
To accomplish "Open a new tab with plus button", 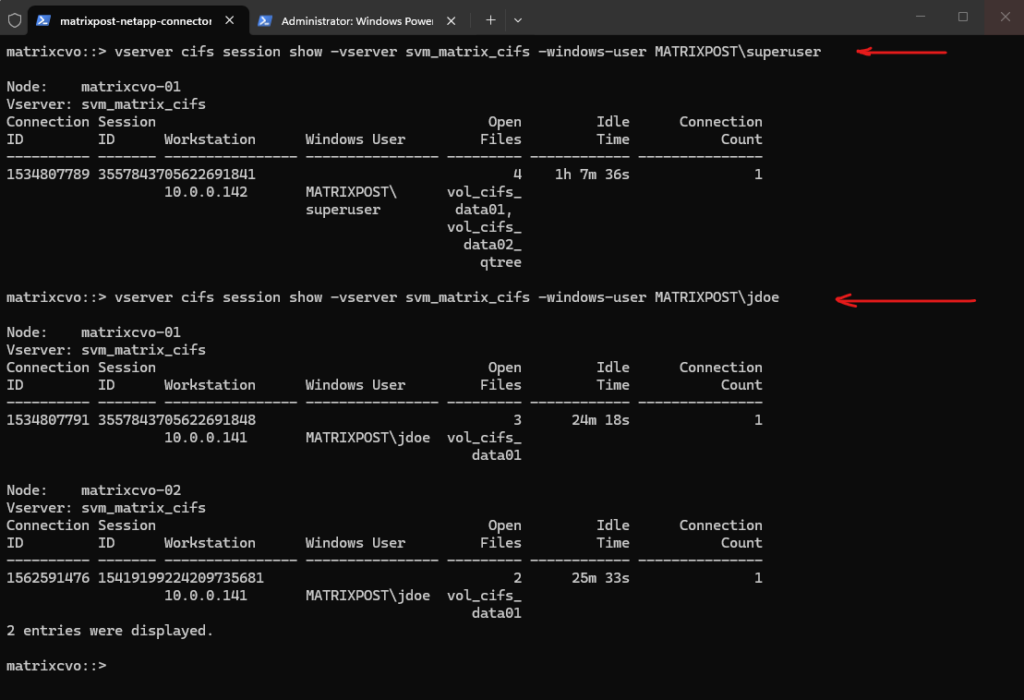I will 490,19.
